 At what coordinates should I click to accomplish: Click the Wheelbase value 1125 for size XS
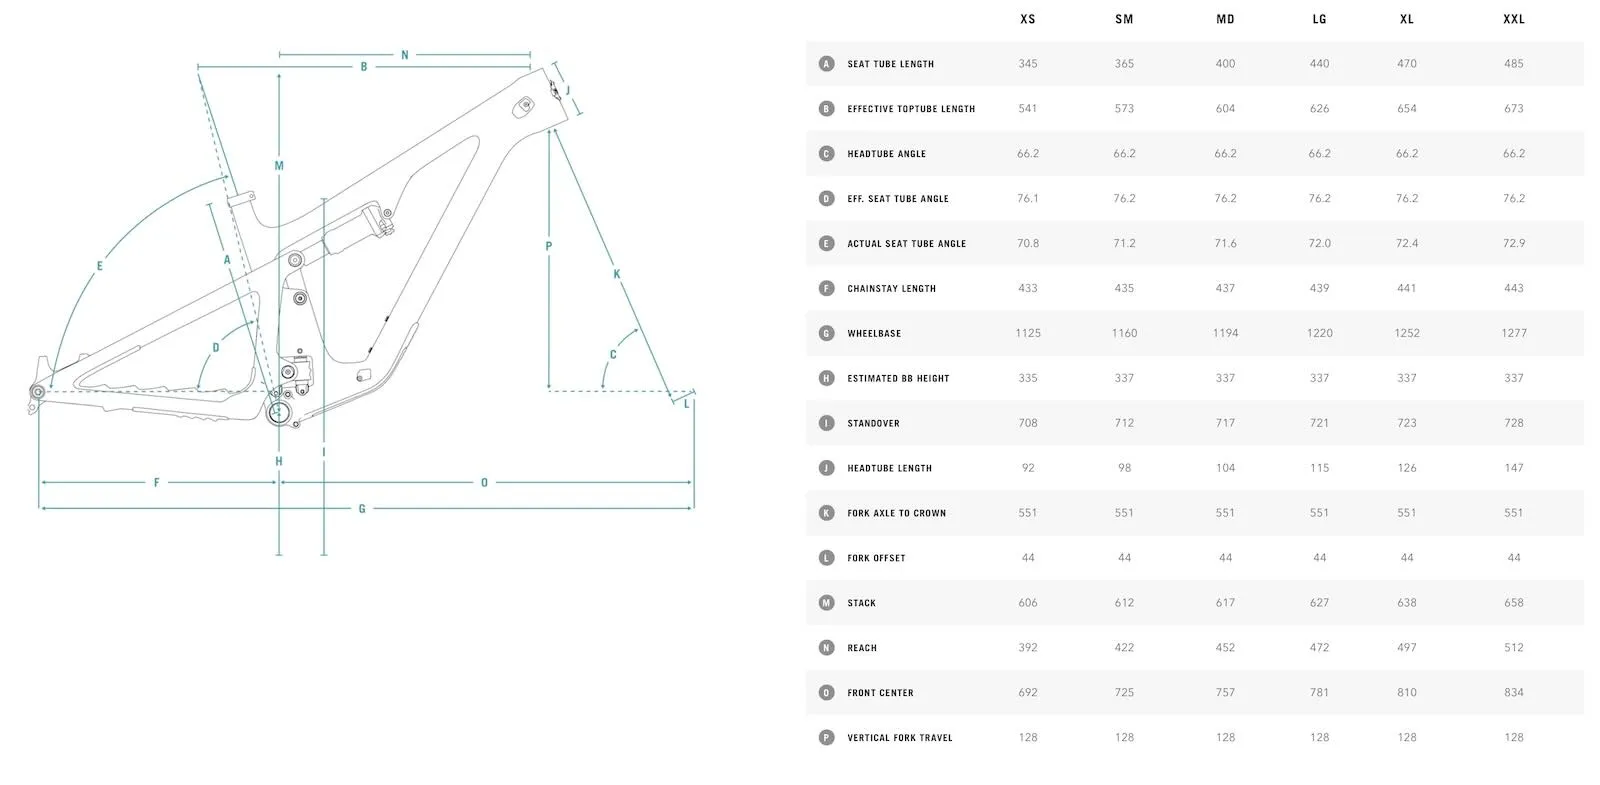click(1028, 333)
